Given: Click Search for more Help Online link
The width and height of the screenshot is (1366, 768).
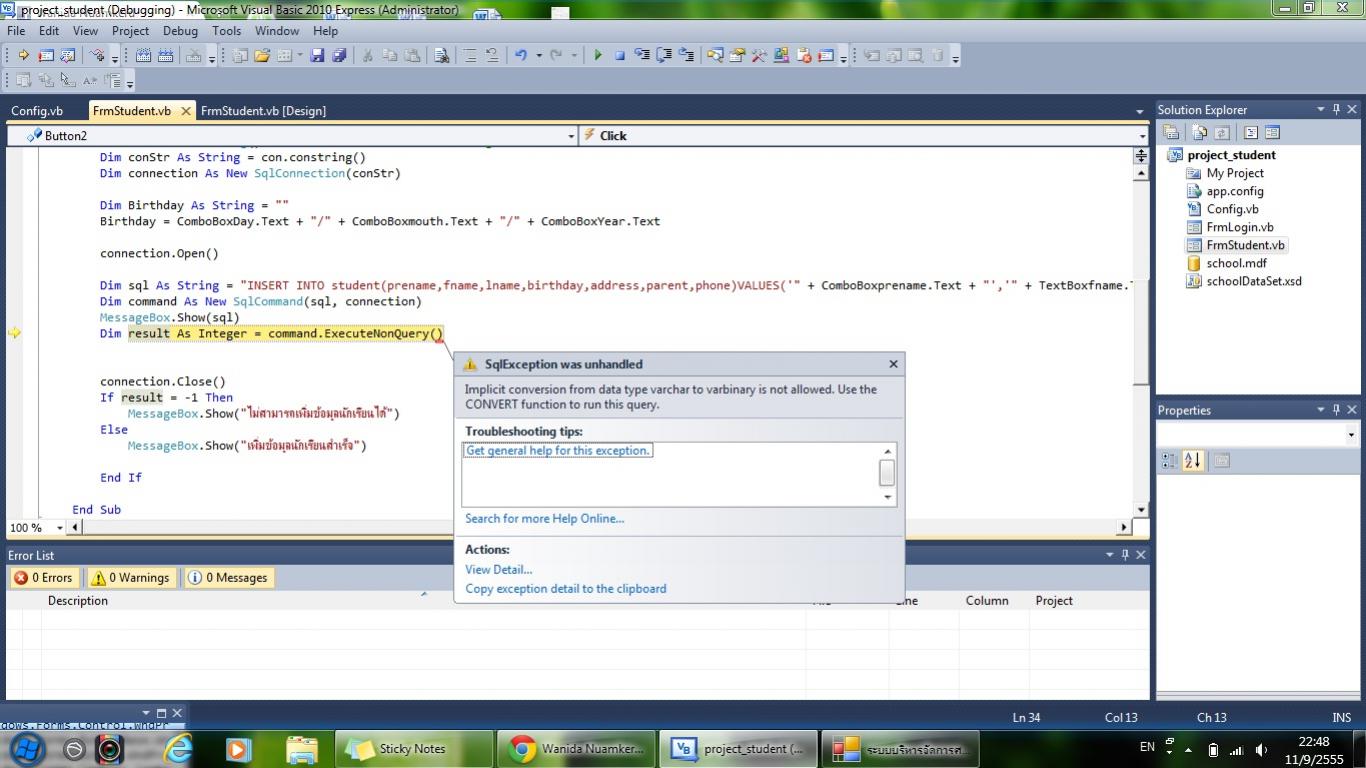Looking at the screenshot, I should [x=544, y=518].
